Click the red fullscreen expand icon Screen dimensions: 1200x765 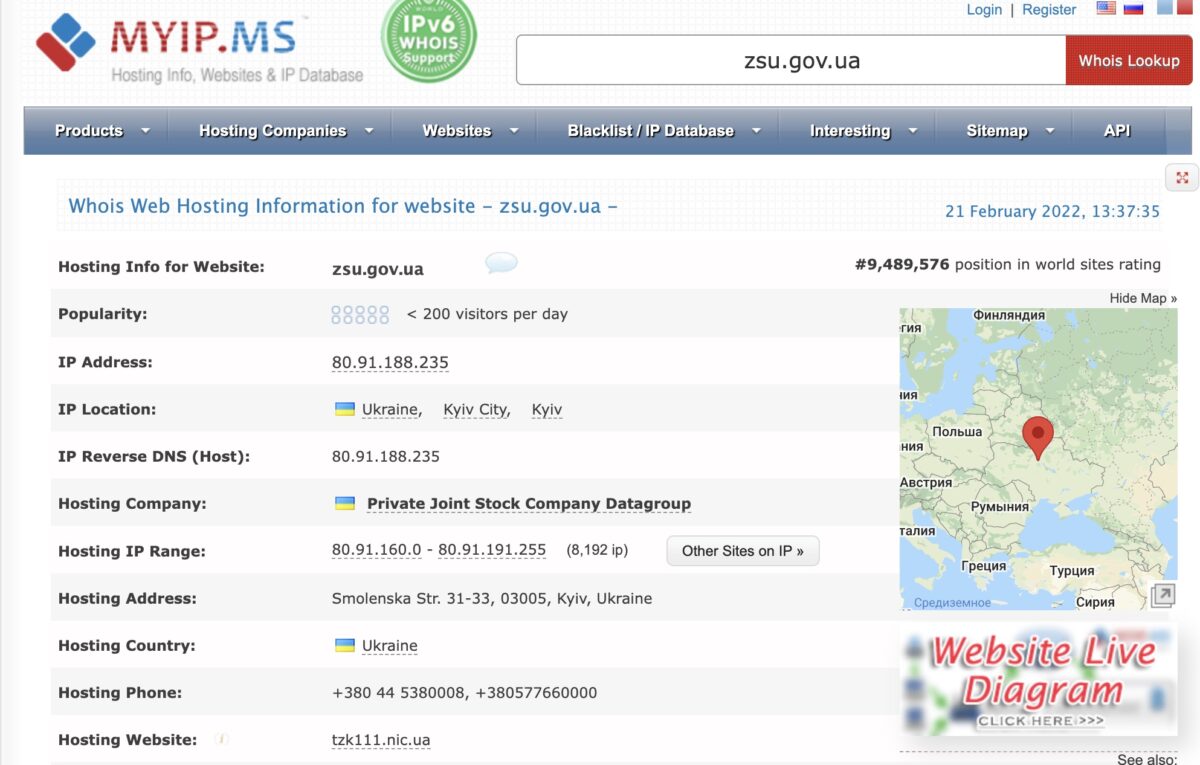pos(1182,177)
